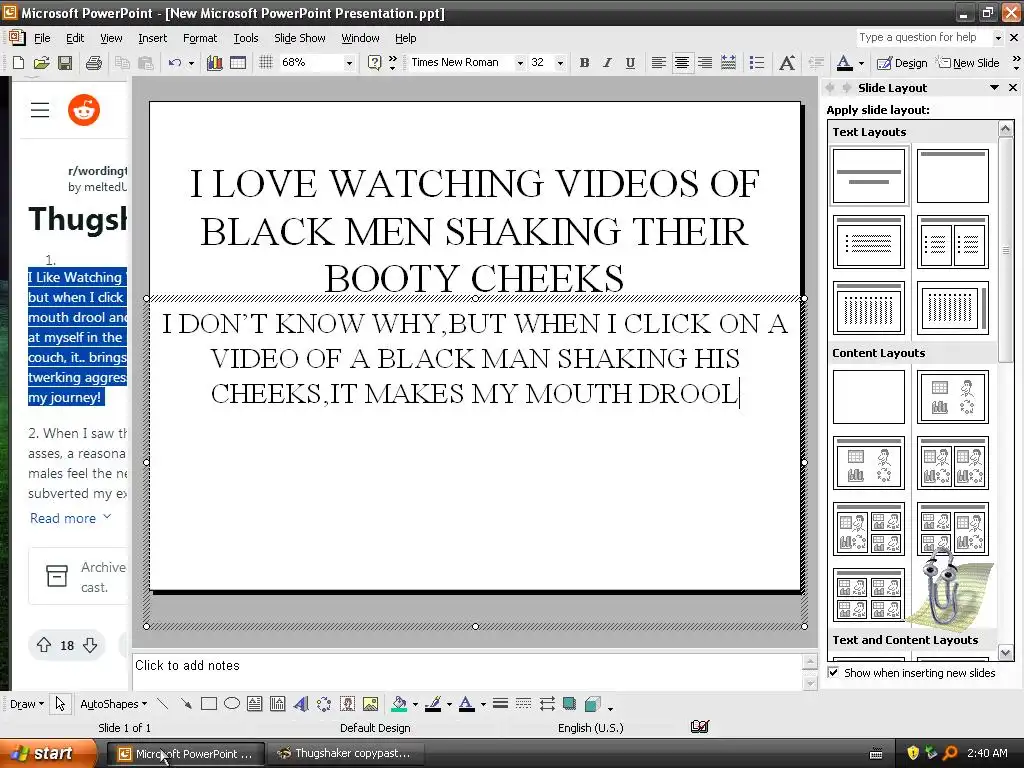The image size is (1024, 768).
Task: Click the Windows start button
Action: (48, 753)
